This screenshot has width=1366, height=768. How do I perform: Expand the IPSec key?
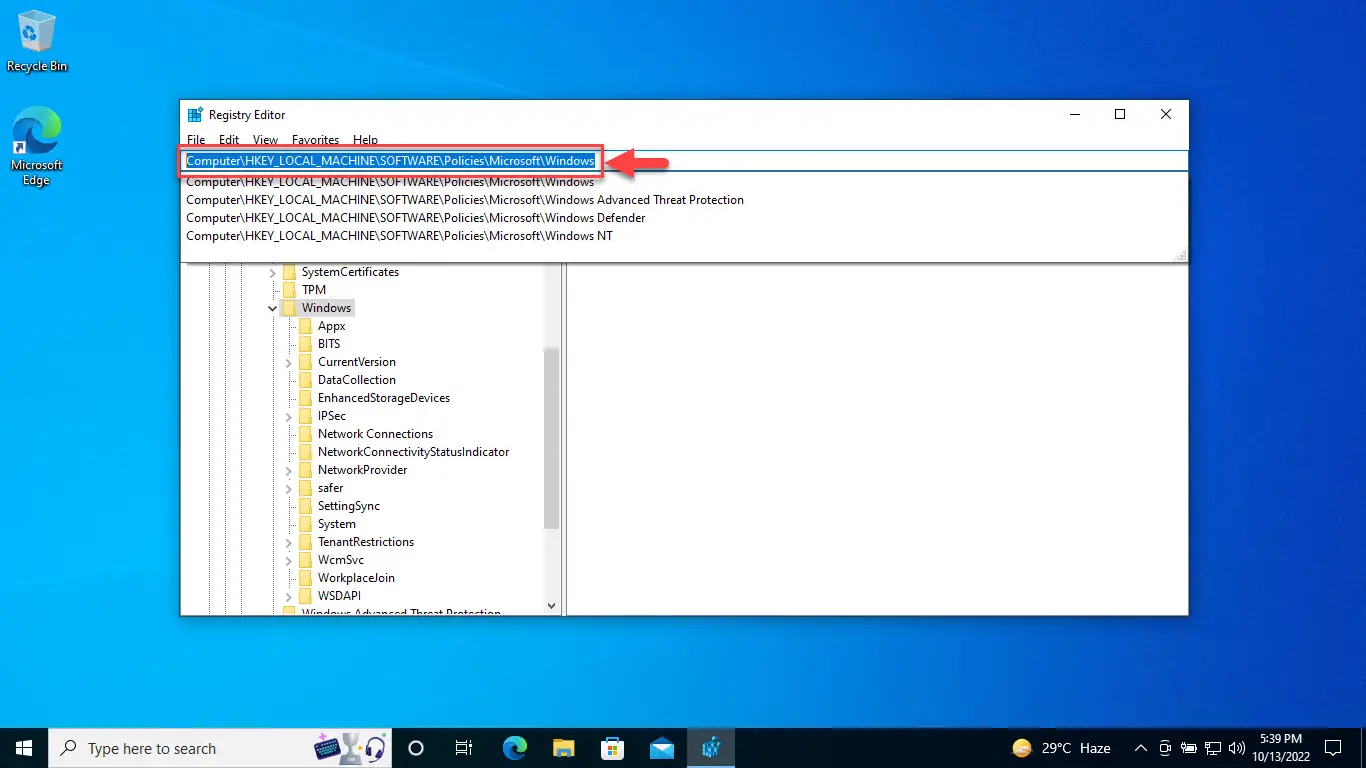tap(289, 416)
